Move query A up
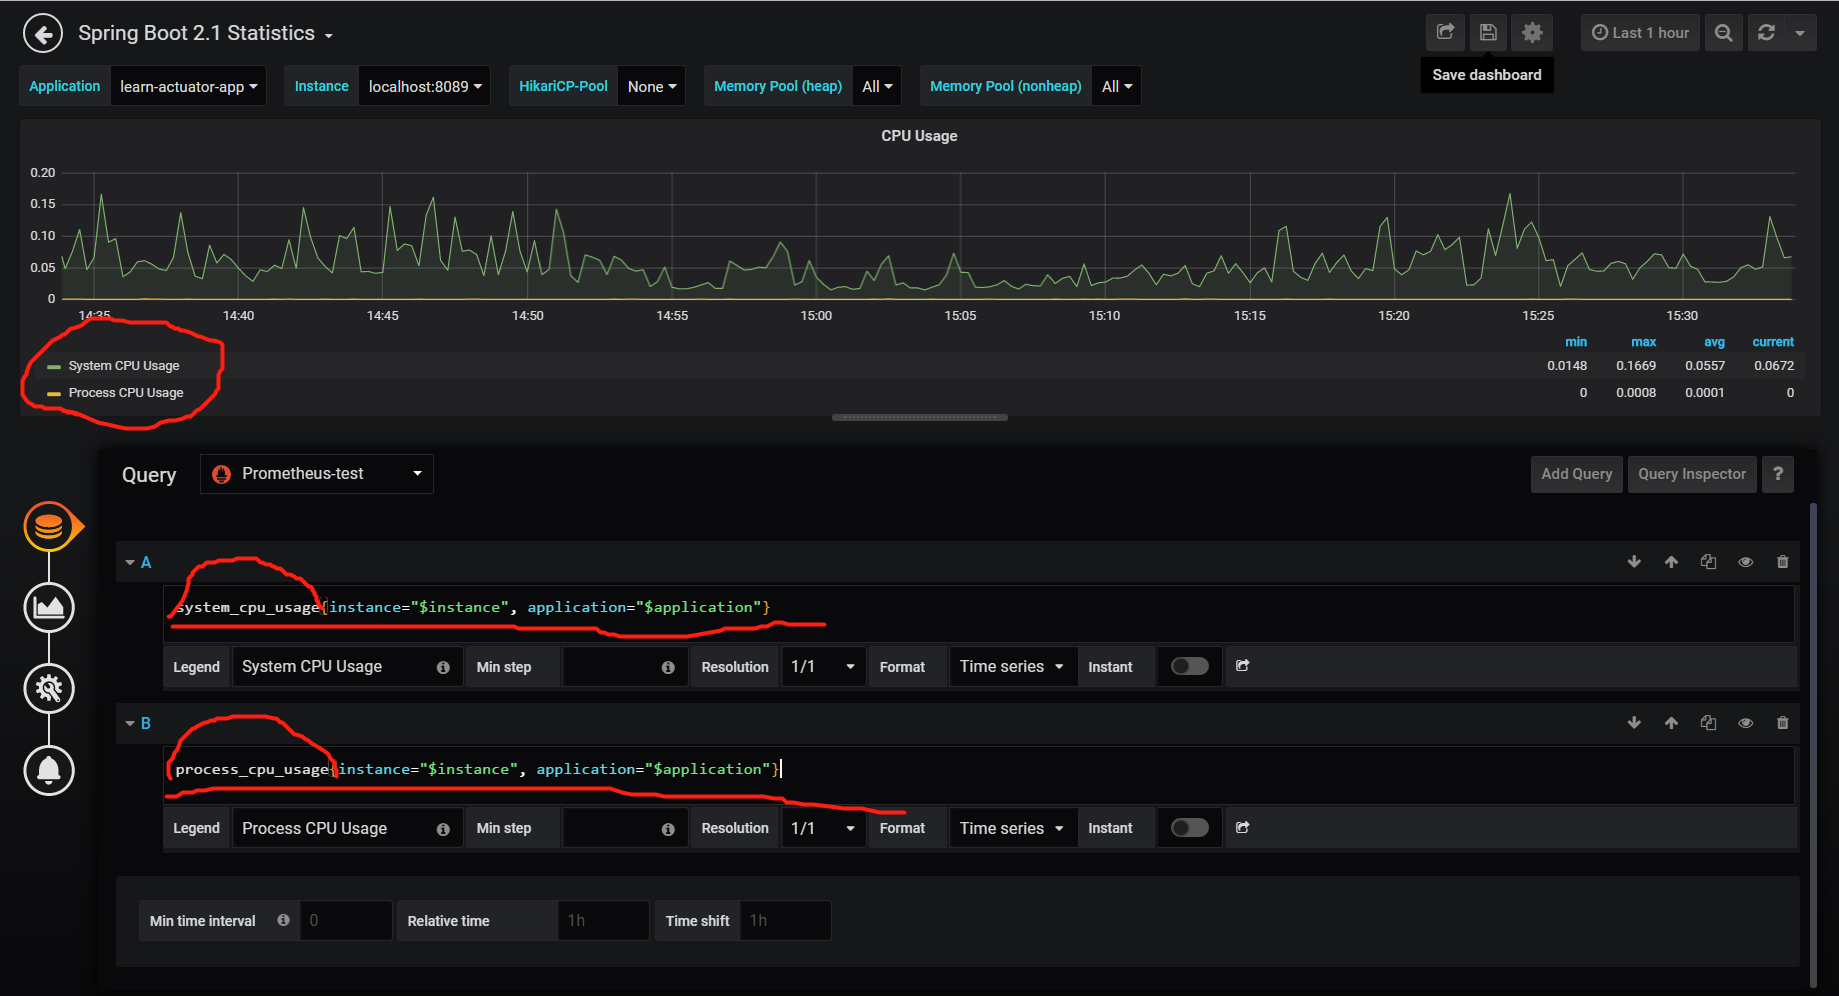 1671,562
